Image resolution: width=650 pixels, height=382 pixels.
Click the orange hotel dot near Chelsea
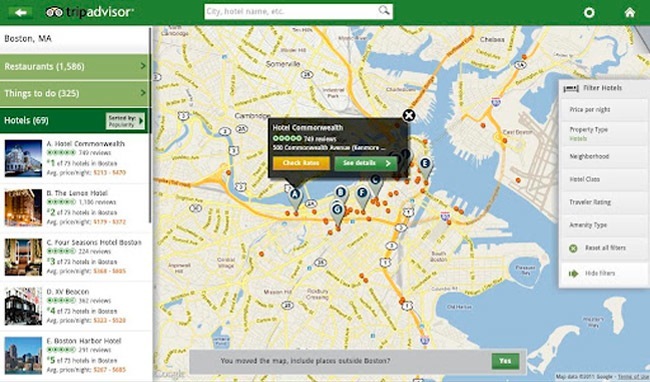point(524,57)
